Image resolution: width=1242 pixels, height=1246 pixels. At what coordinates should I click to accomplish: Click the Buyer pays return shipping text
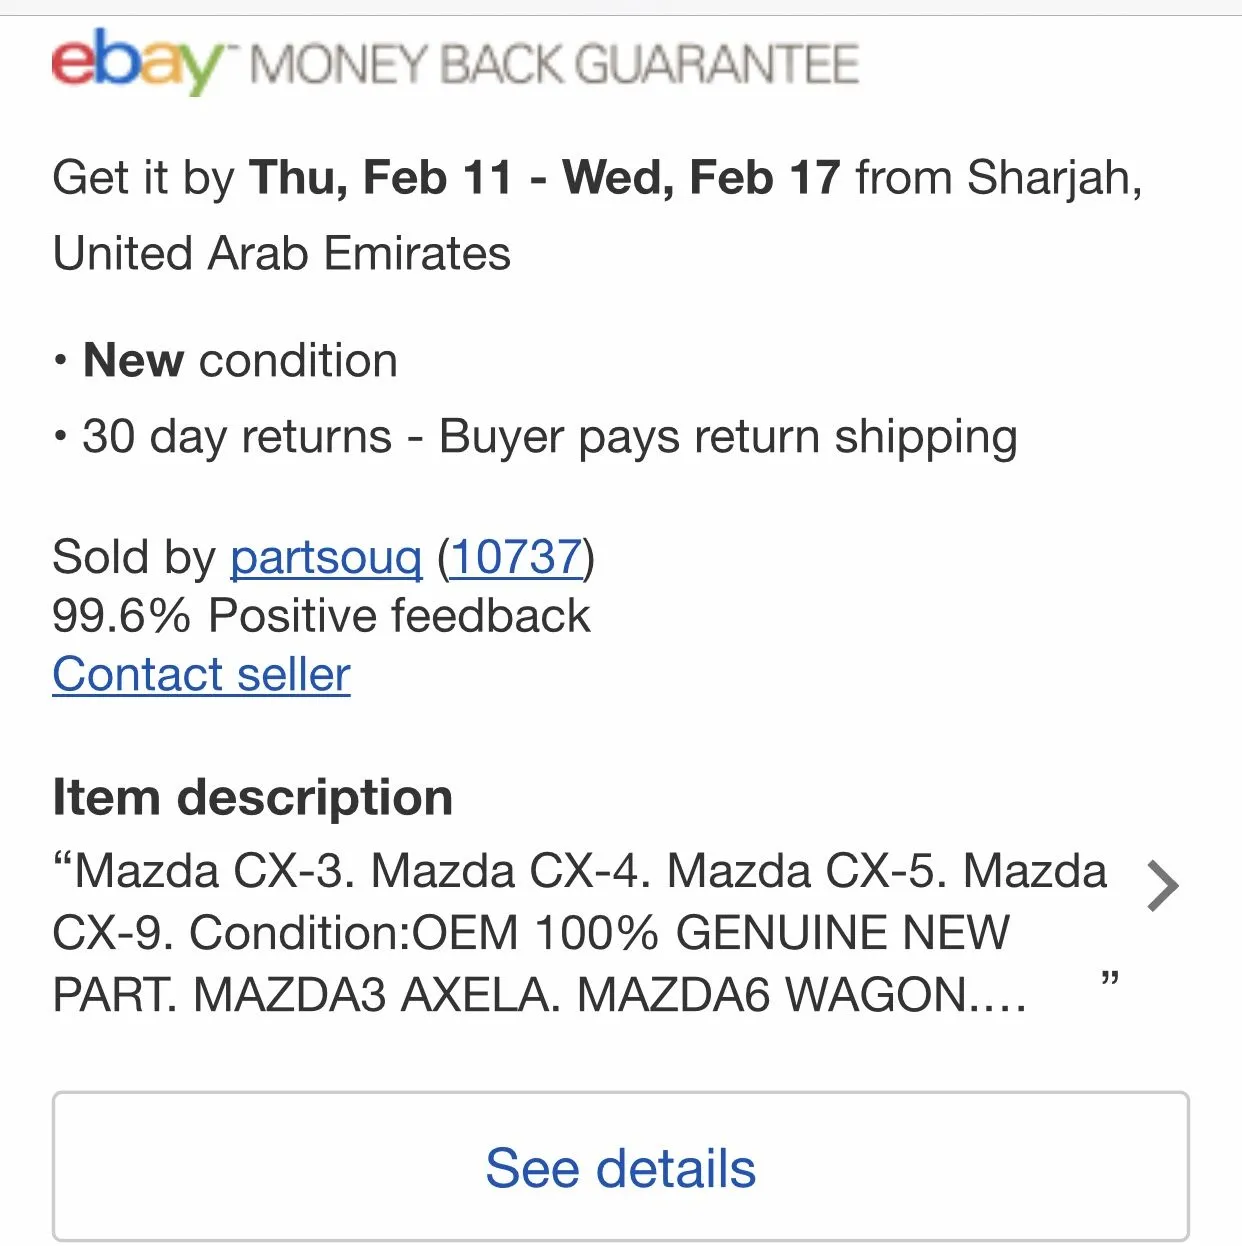(x=728, y=437)
